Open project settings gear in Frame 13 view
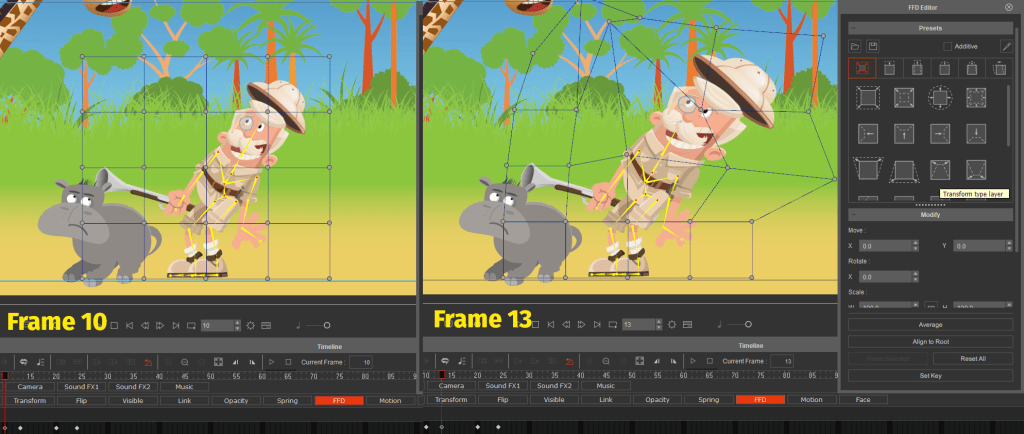This screenshot has height=434, width=1024. (671, 324)
